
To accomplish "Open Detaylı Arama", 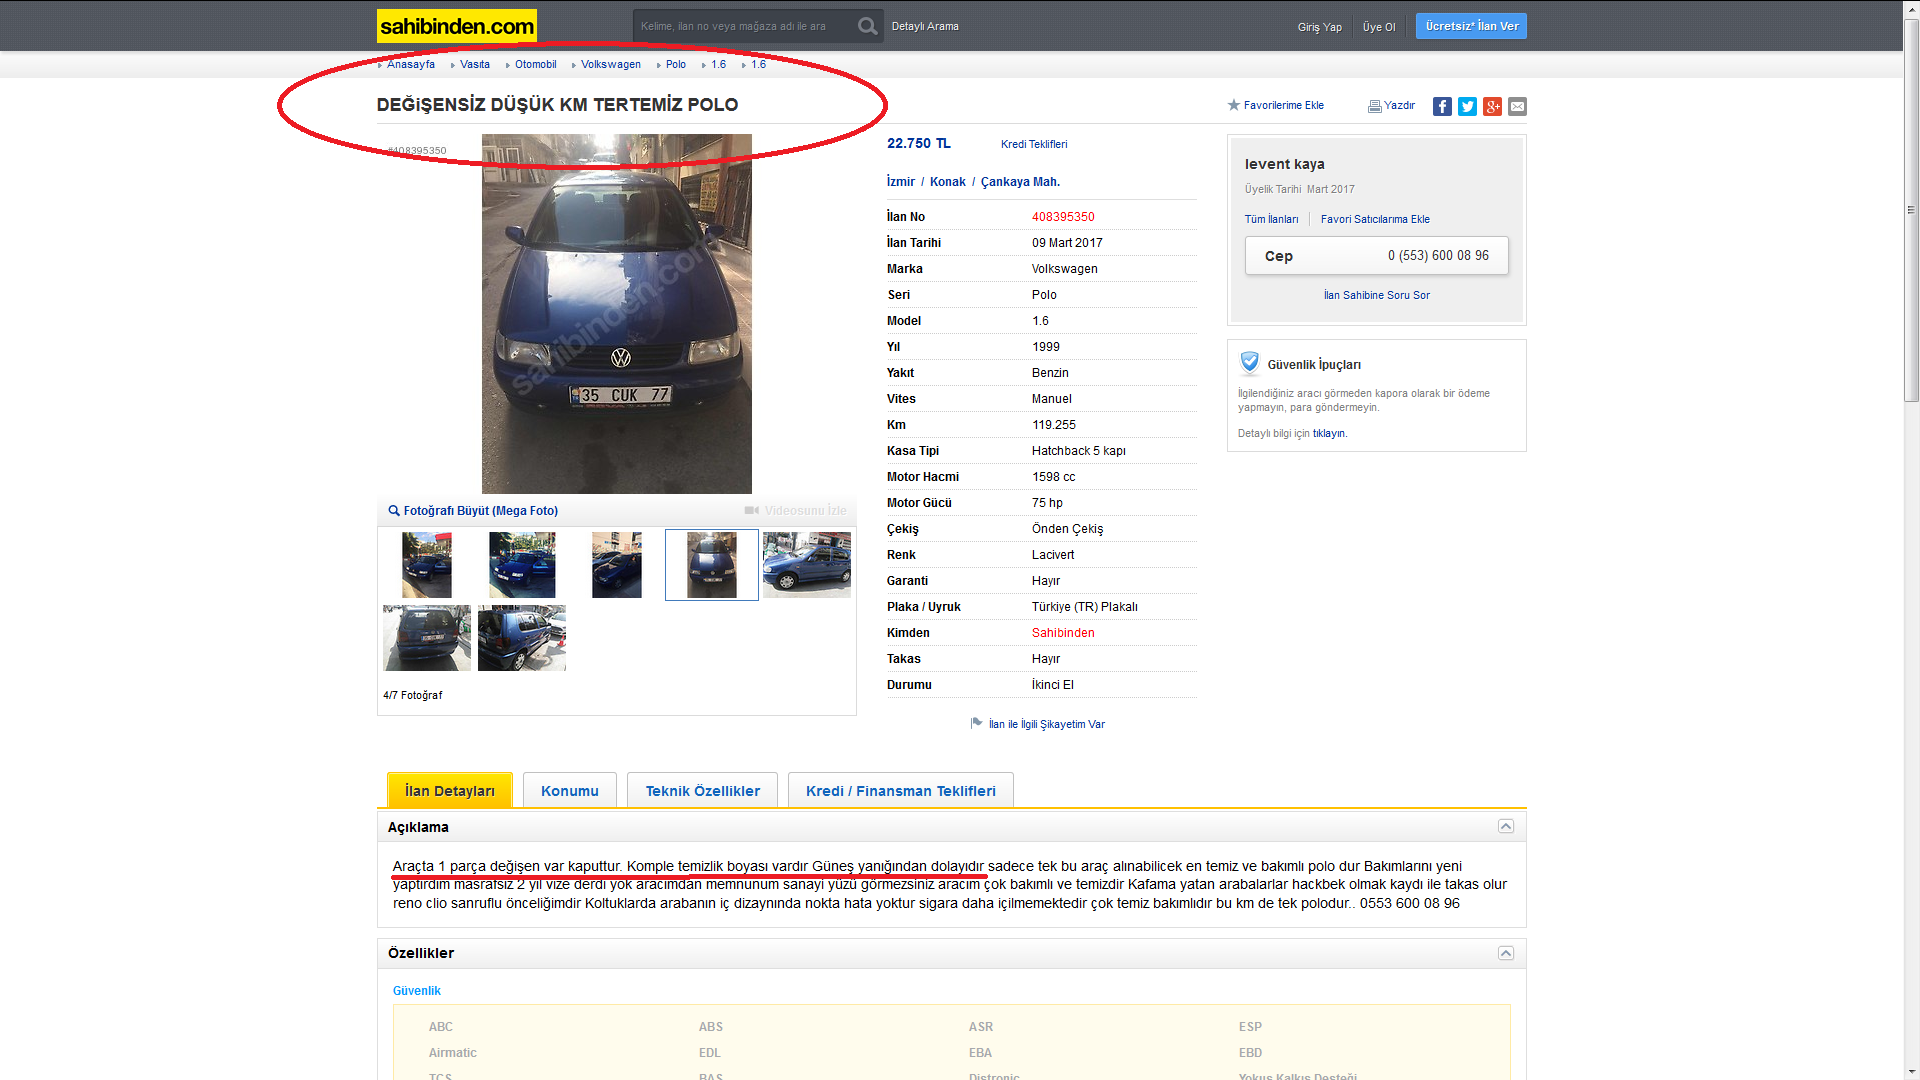I will (x=925, y=26).
